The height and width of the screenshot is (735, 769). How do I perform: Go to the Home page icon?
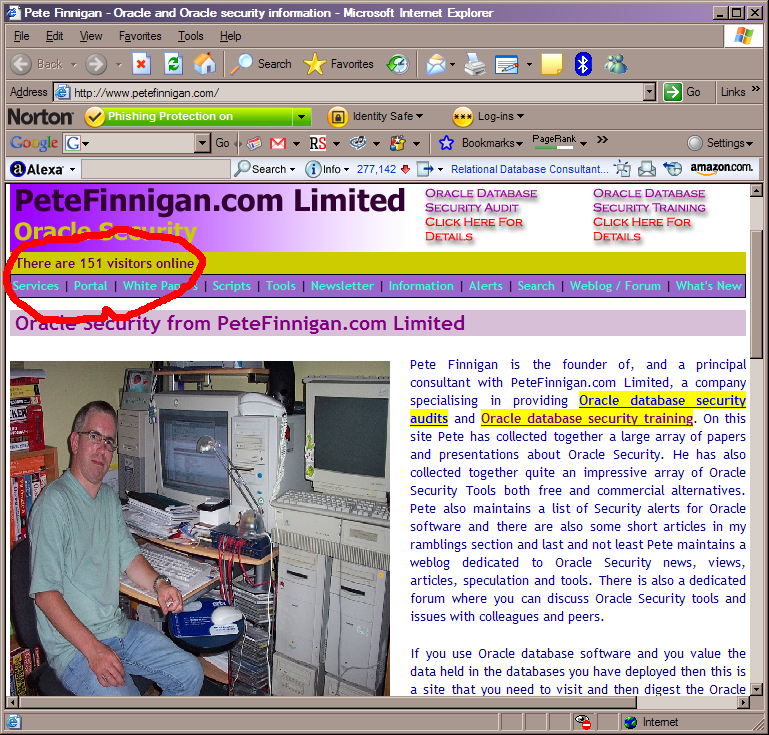click(x=205, y=64)
